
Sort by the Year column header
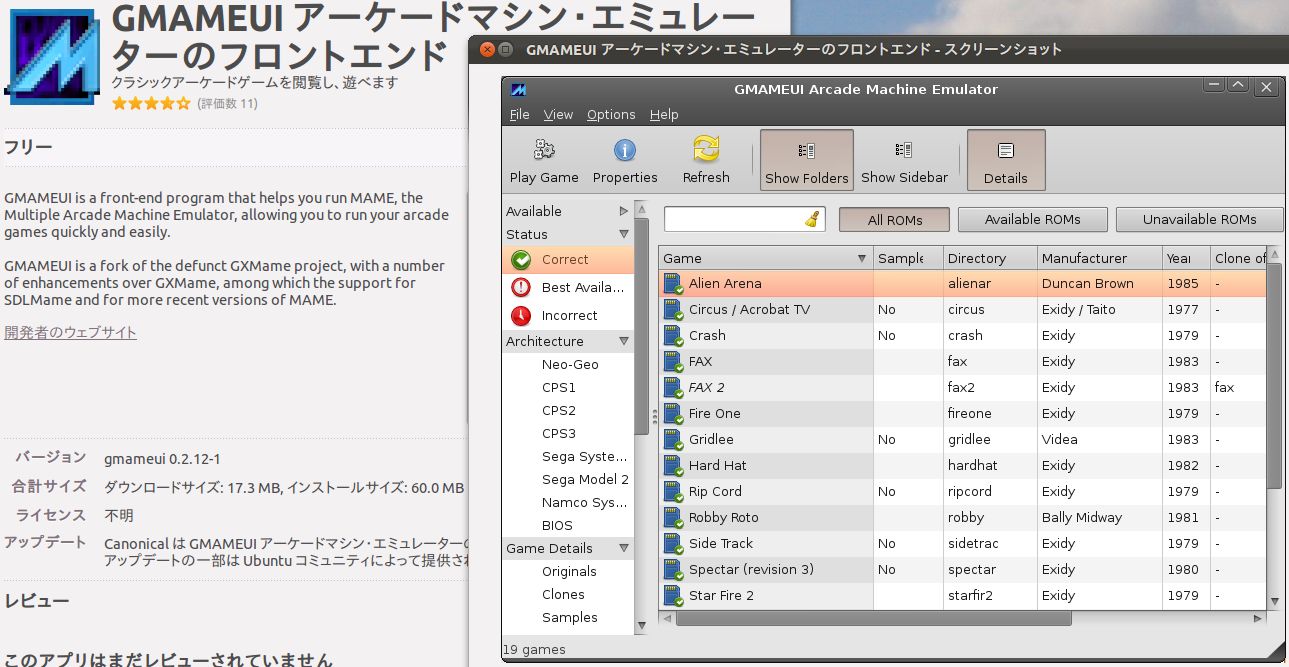click(x=1186, y=258)
